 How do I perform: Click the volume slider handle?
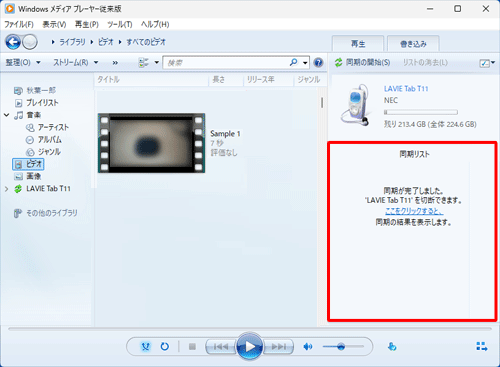pyautogui.click(x=341, y=347)
